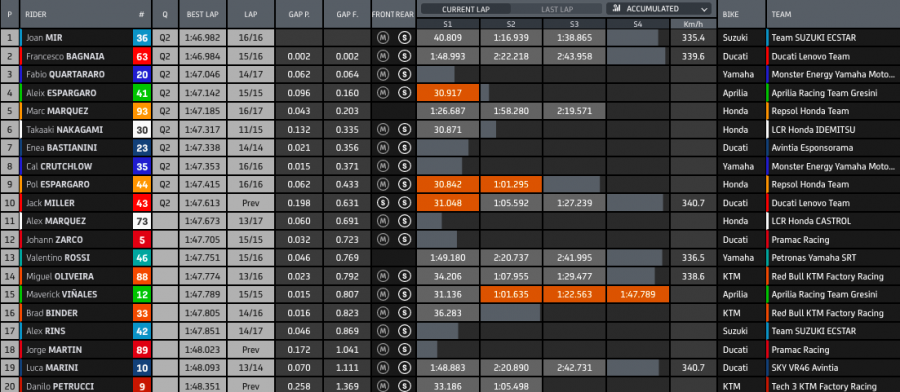Viewport: 900px width, 392px height.
Task: Click the Aprilia bike label for VIÑALES
Action: [x=736, y=295]
